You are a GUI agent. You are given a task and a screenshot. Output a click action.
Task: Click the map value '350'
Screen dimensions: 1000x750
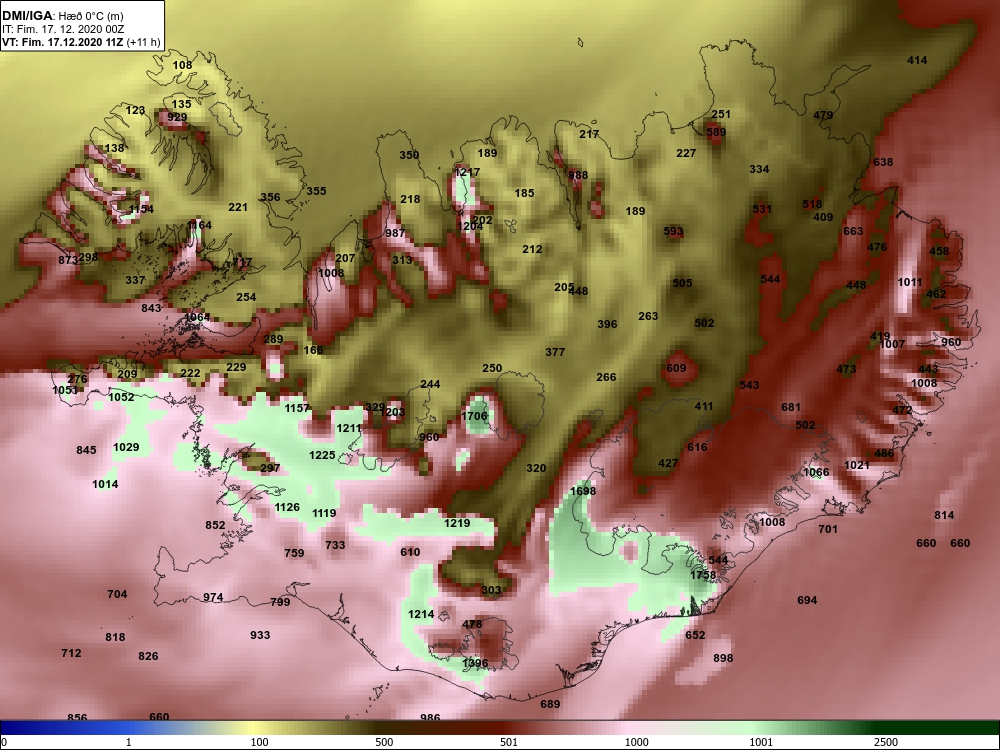[409, 155]
